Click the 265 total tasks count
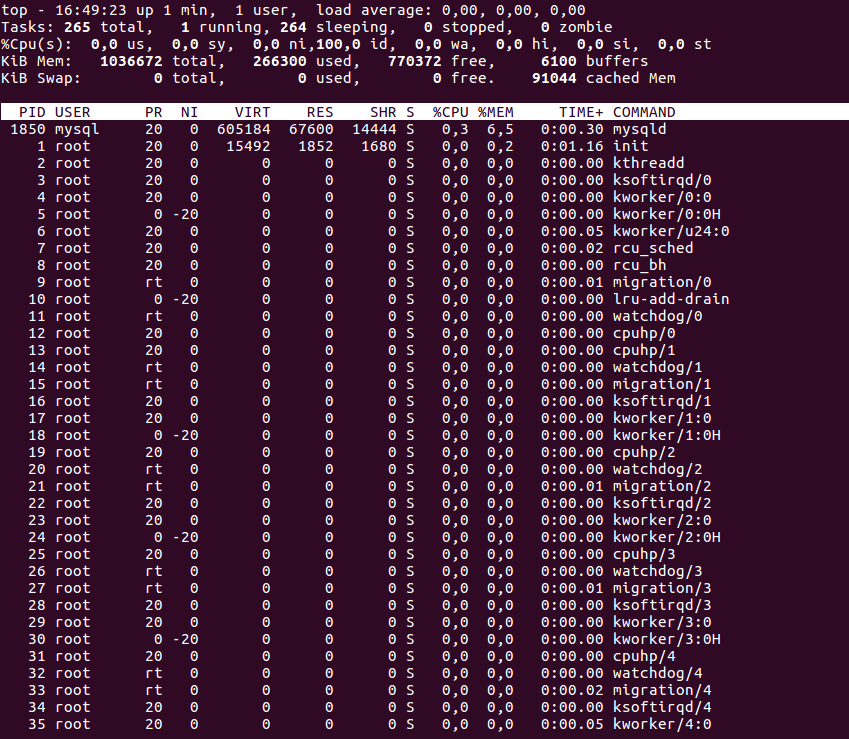 tap(77, 27)
